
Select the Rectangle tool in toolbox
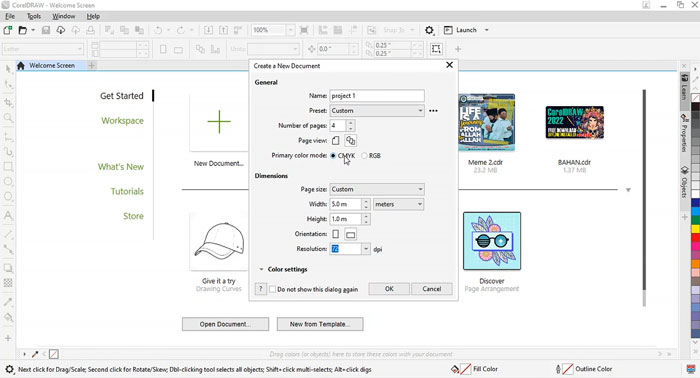[x=8, y=167]
